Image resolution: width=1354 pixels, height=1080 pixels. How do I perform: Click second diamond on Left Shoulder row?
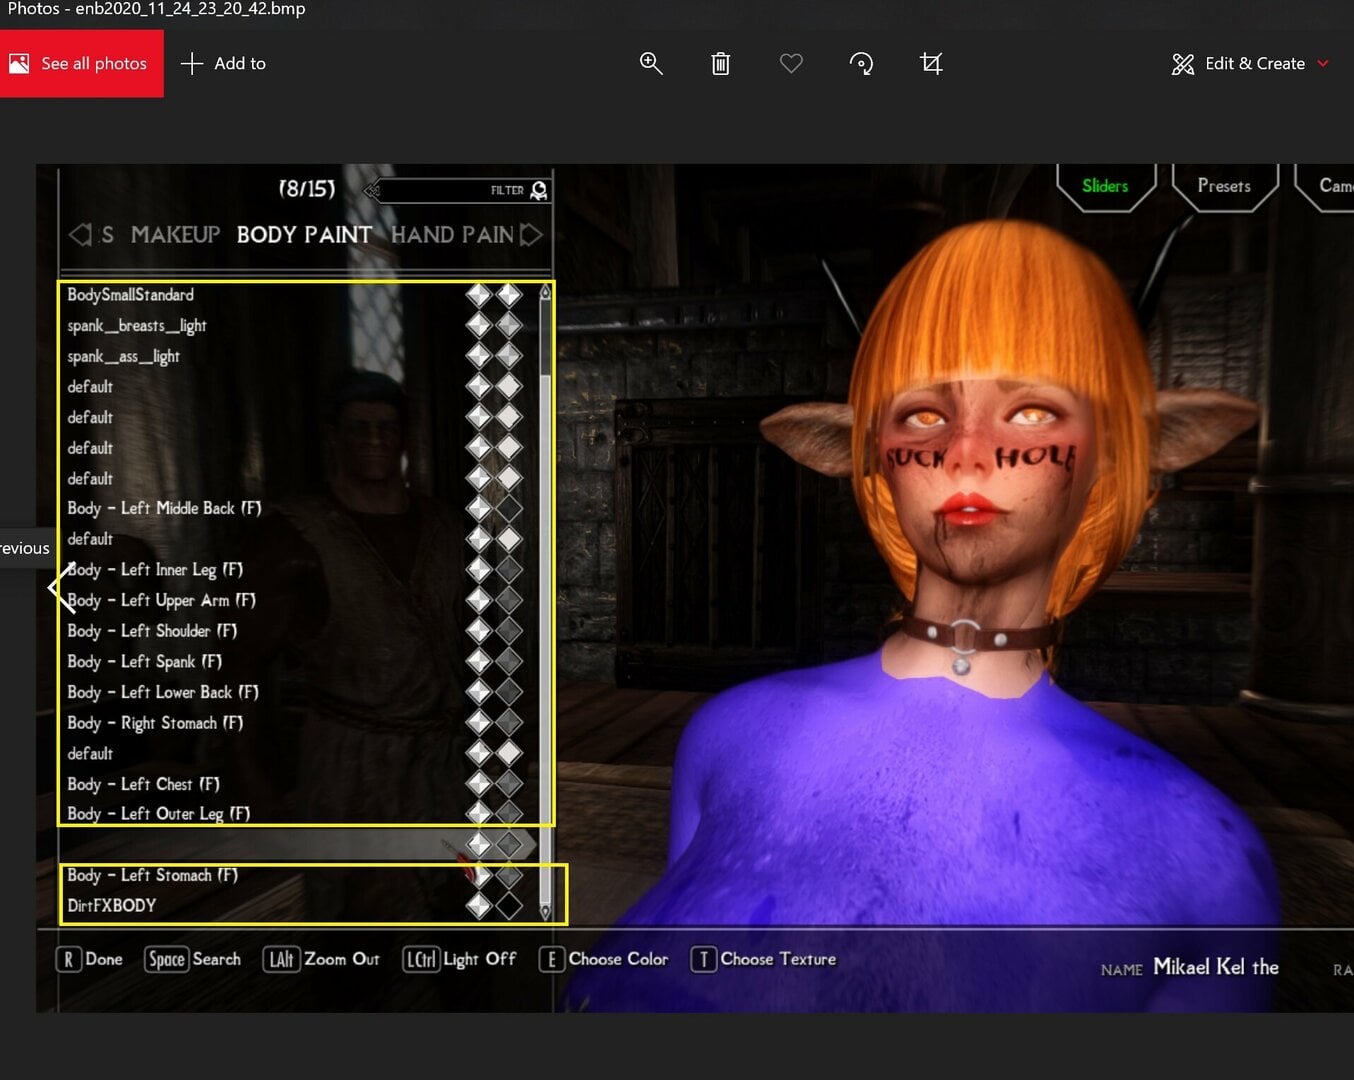[x=510, y=631]
